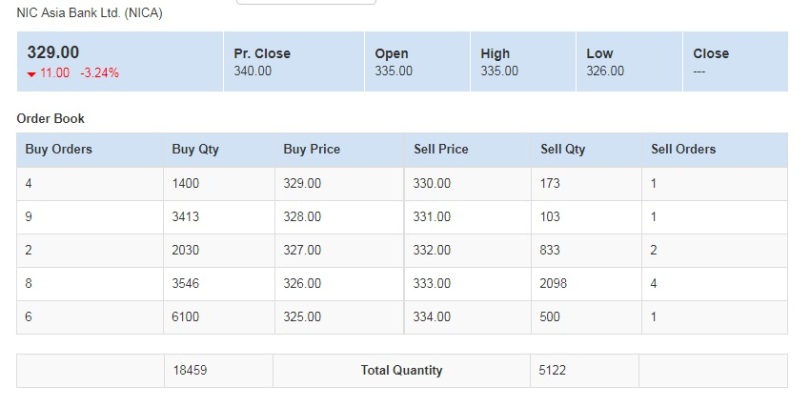Click the partially visible box above the price panel
Viewport: 810px width, 407px height.
pyautogui.click(x=305, y=2)
